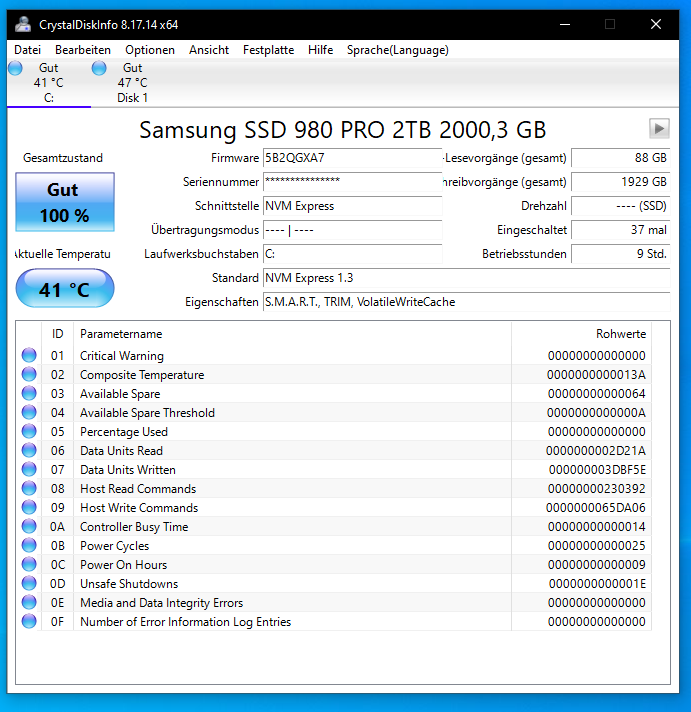691x712 pixels.
Task: Open the Festplatte menu
Action: [x=268, y=50]
